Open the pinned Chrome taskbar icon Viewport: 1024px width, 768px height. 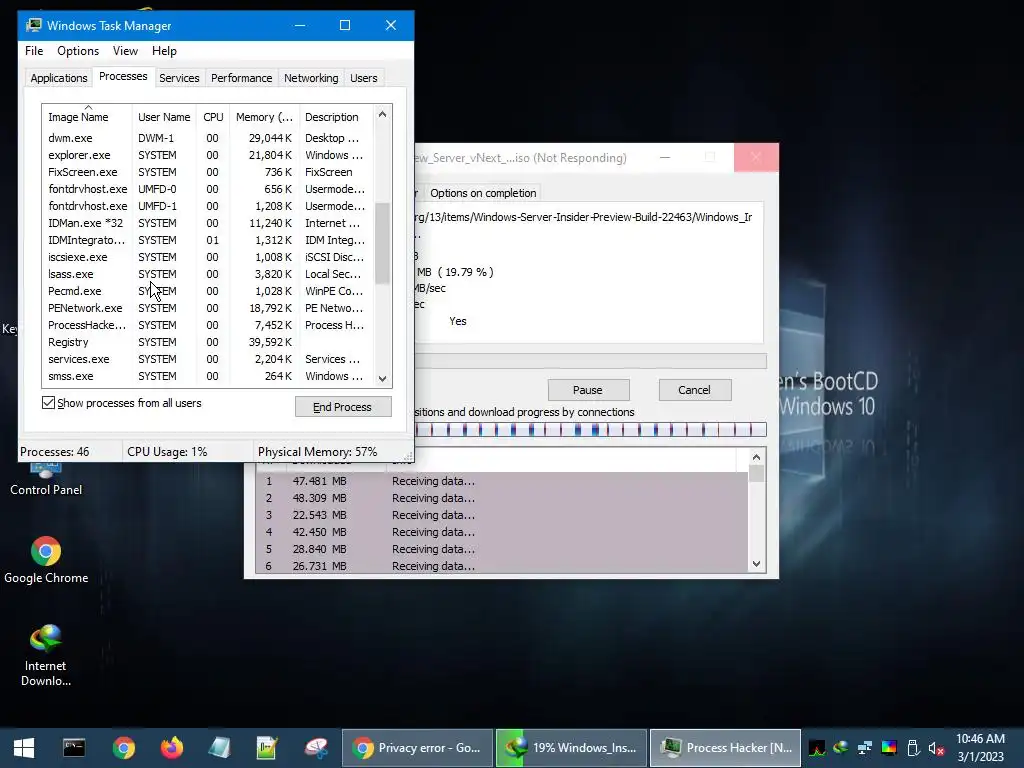[123, 748]
